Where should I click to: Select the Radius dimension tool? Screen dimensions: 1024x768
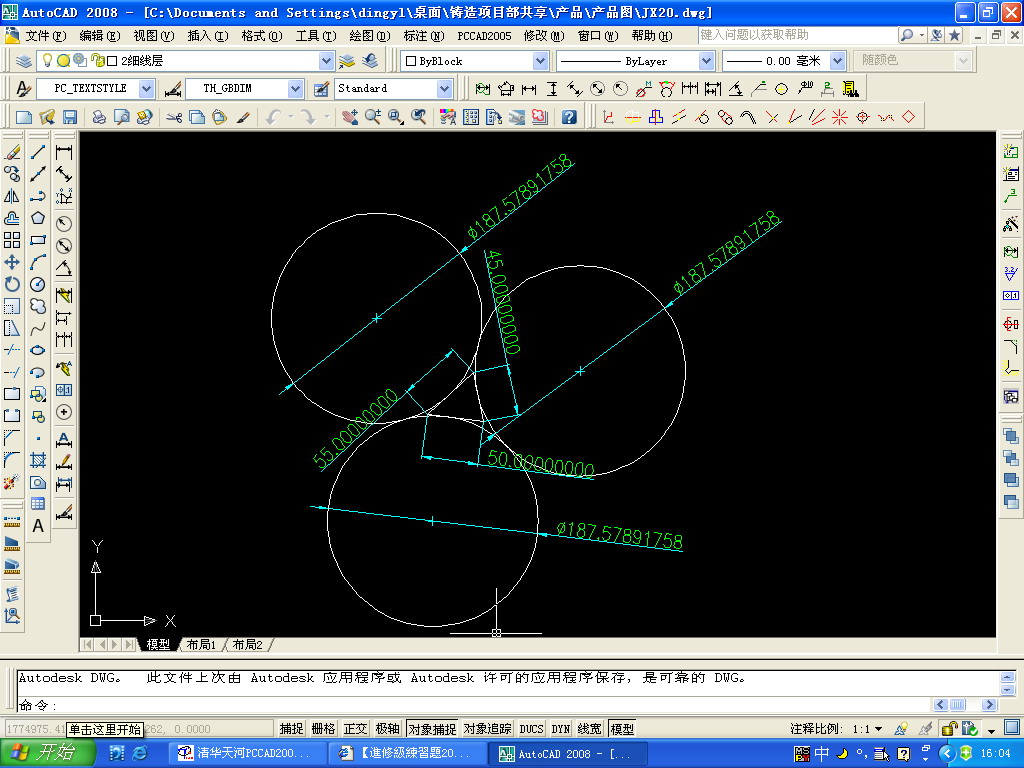click(x=64, y=224)
